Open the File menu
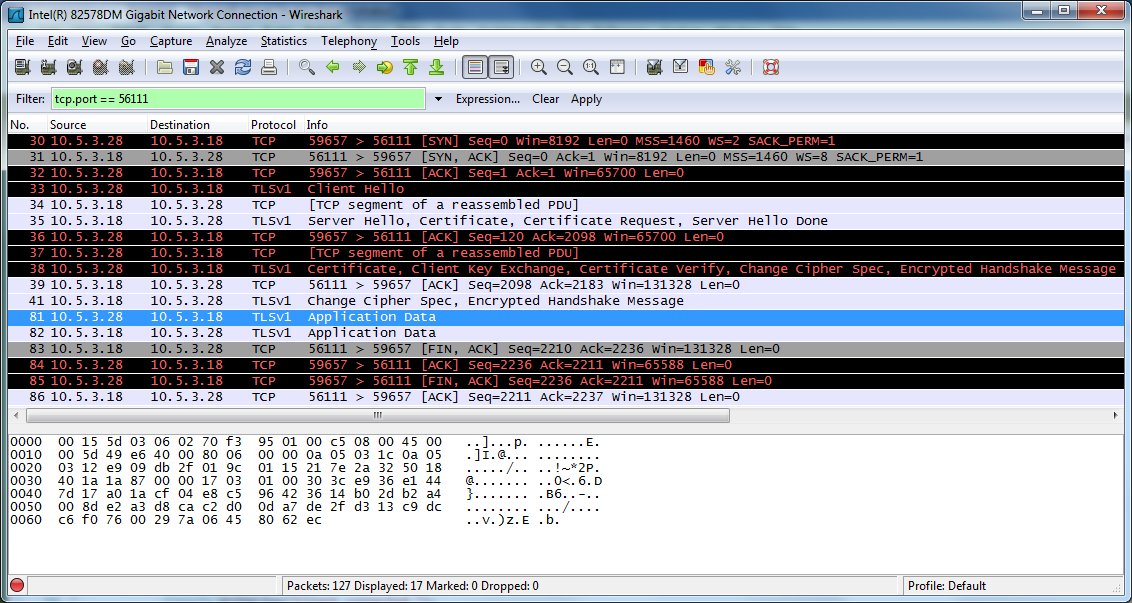This screenshot has width=1132, height=603. point(25,41)
